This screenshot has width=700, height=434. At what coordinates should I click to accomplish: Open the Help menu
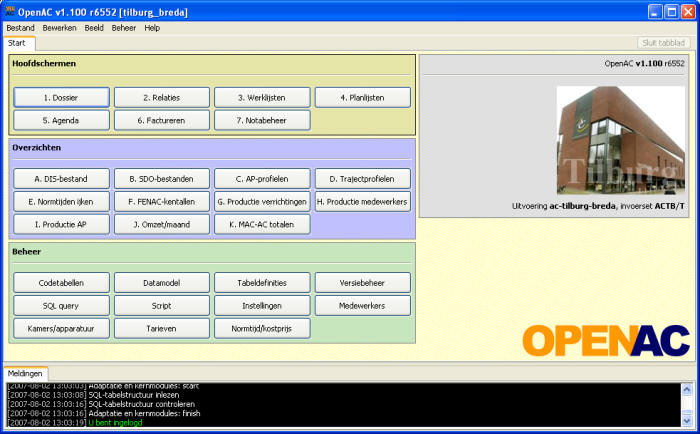152,28
